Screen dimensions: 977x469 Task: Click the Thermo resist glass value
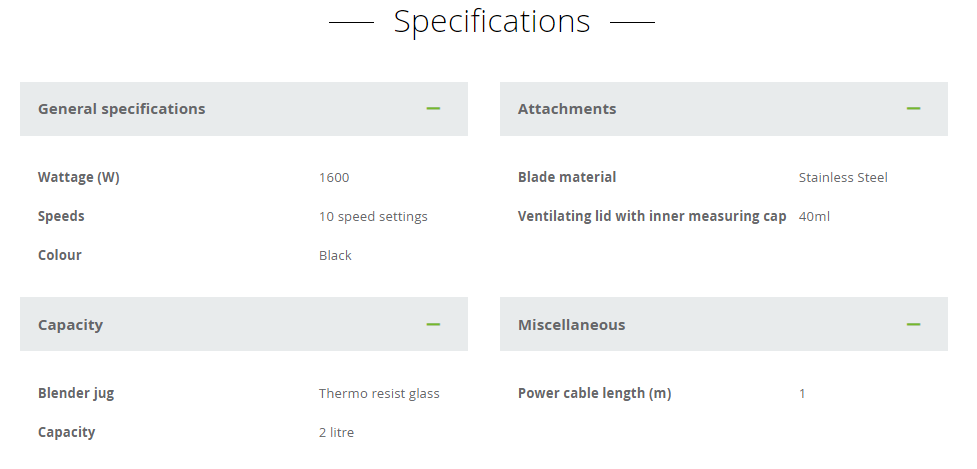point(379,394)
